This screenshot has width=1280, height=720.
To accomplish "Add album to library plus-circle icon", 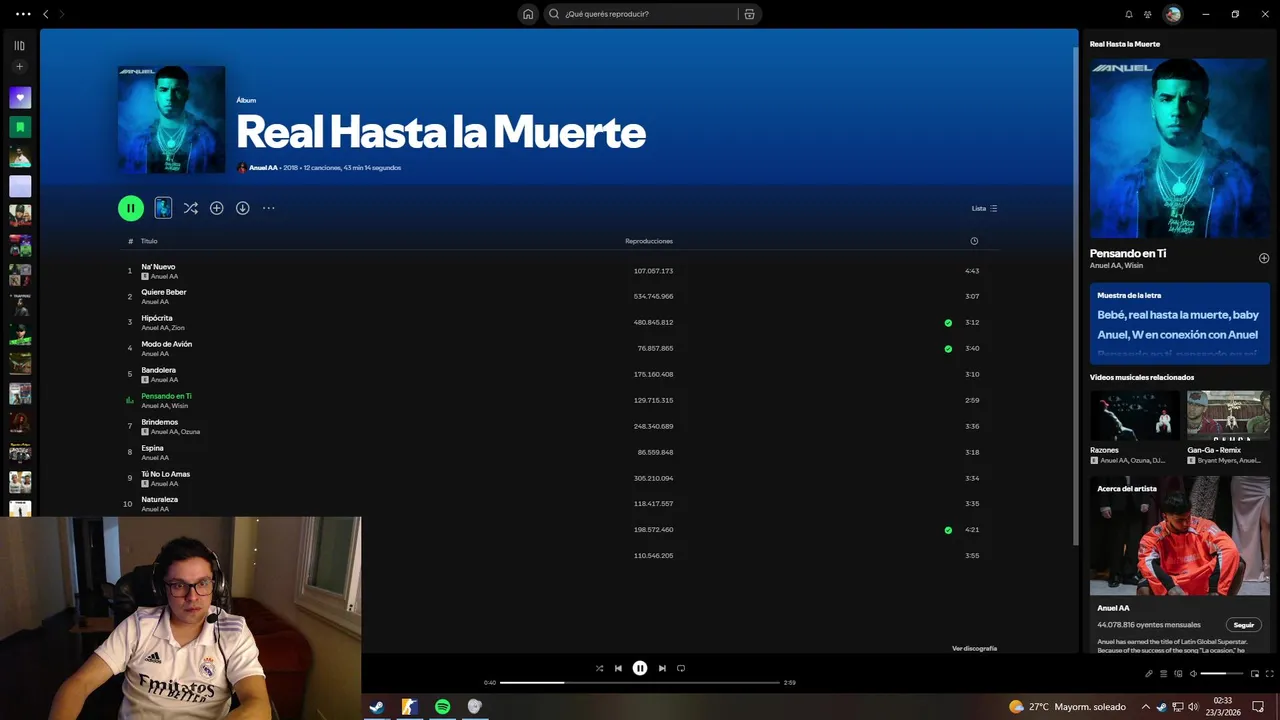I will (x=216, y=208).
